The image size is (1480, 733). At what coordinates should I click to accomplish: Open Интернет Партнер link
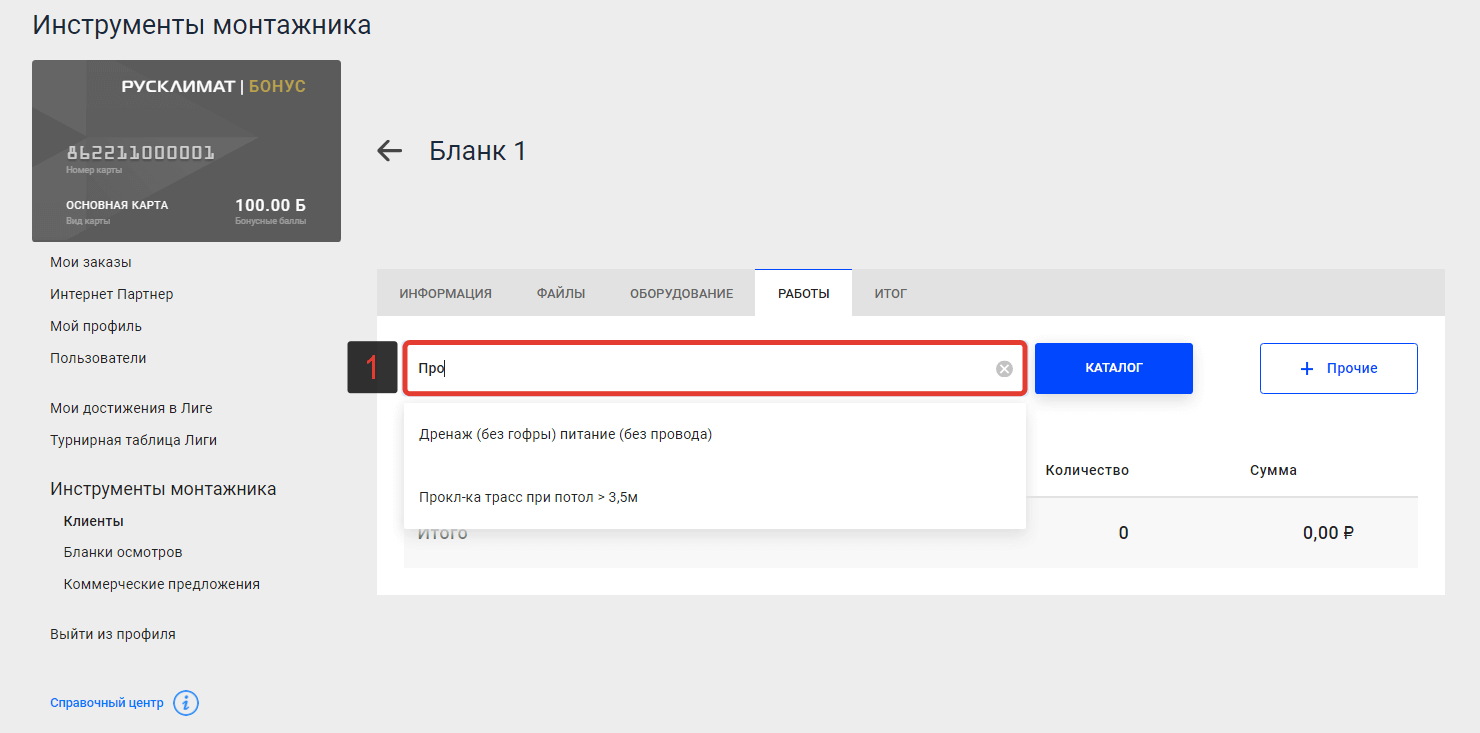[112, 294]
